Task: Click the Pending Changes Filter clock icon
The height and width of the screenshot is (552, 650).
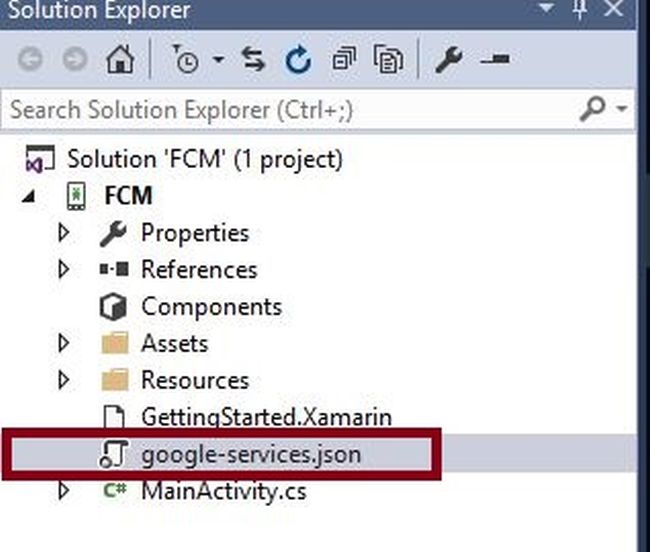Action: click(x=185, y=60)
